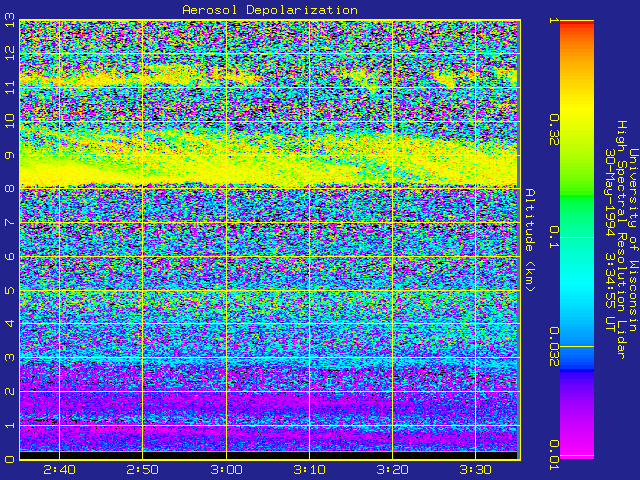Click the 2:50 time axis label
The image size is (640, 480).
coord(142,469)
